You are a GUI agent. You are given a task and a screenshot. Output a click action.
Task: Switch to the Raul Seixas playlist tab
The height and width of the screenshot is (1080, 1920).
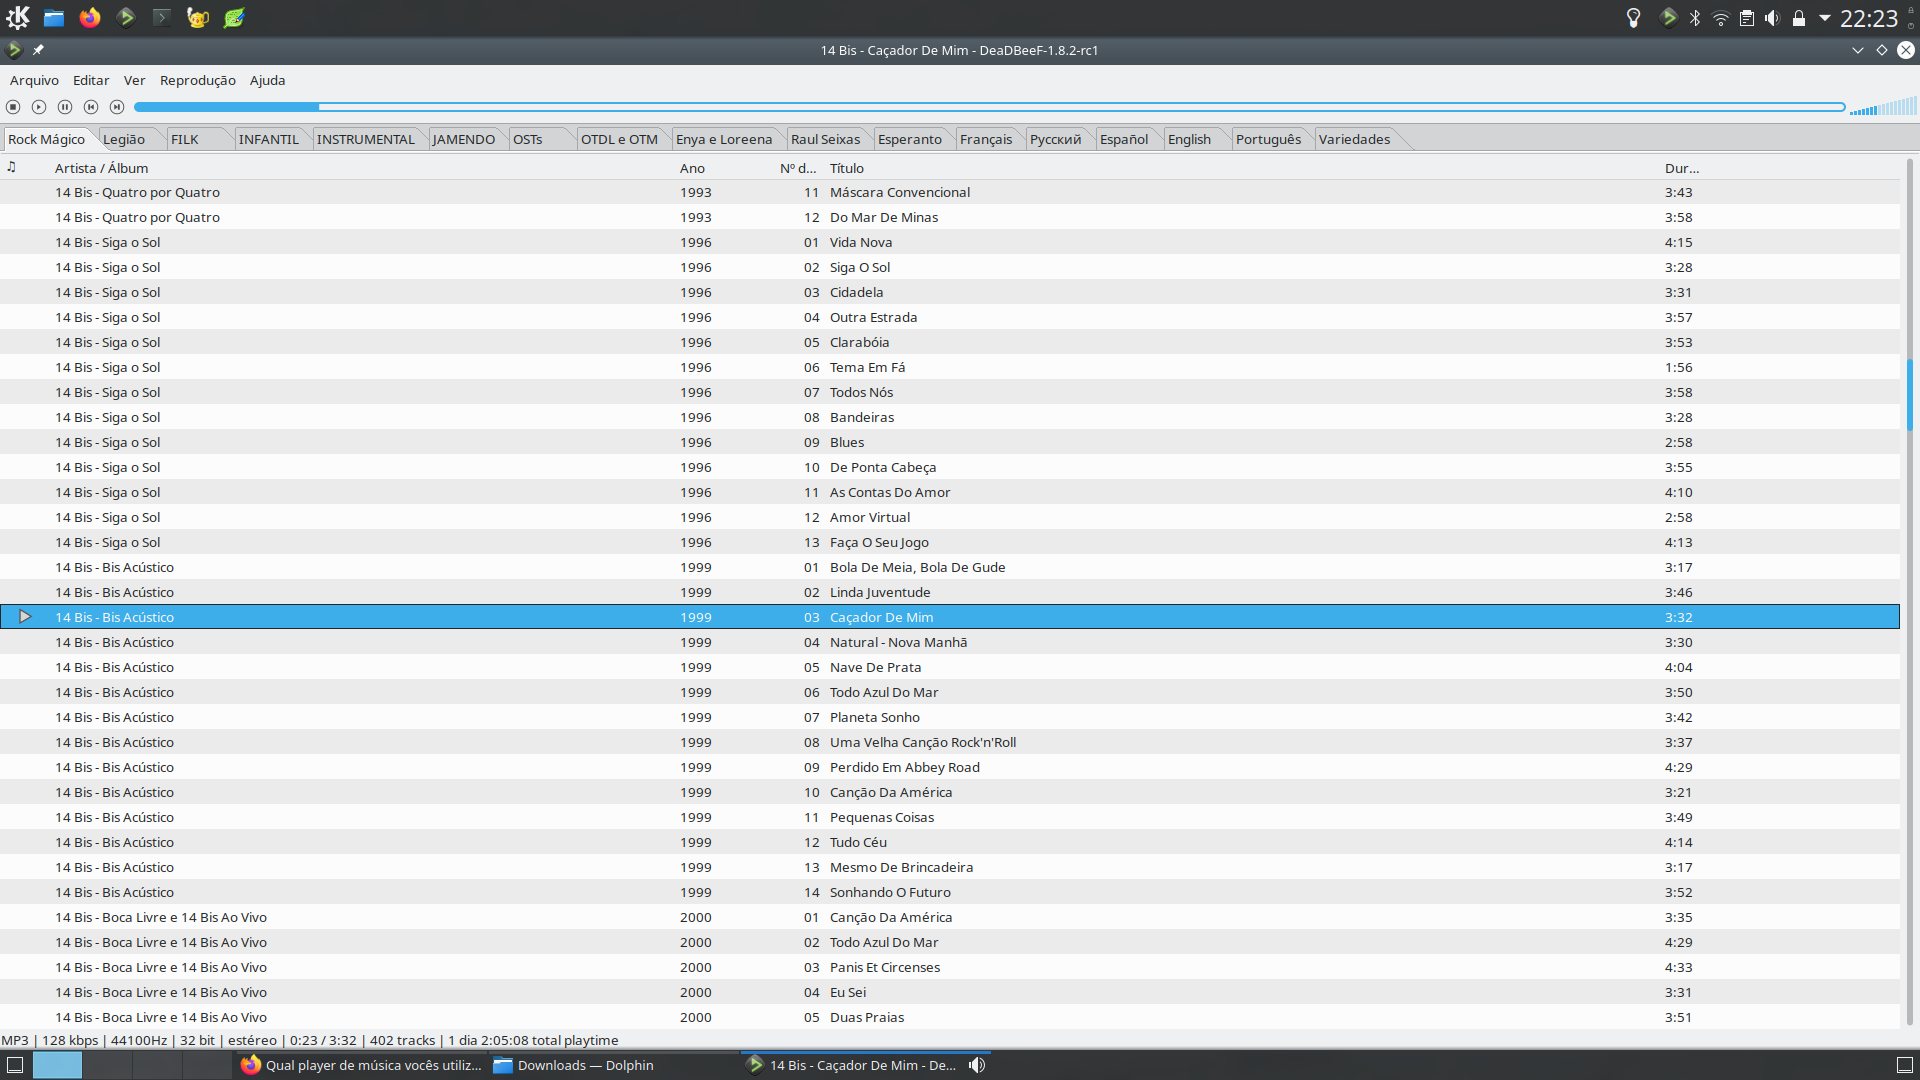tap(825, 139)
